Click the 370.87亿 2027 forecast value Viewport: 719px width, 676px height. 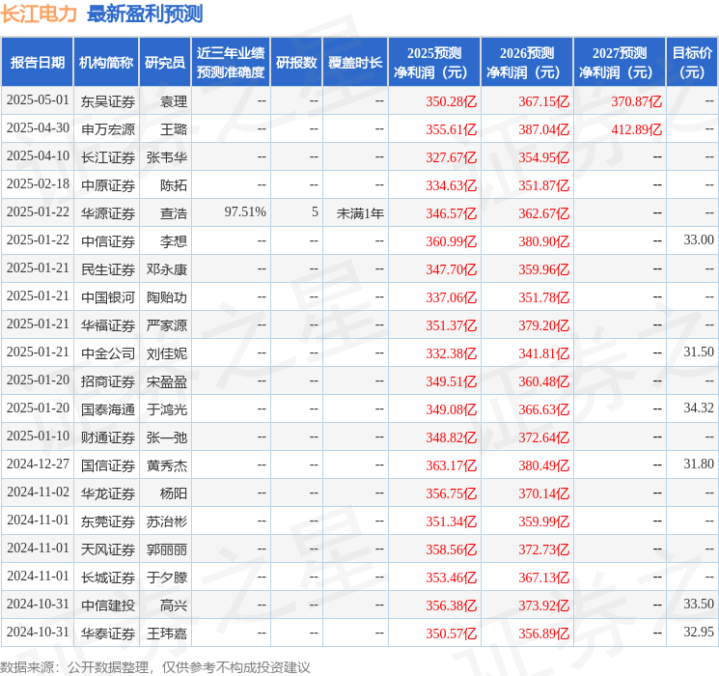[636, 101]
